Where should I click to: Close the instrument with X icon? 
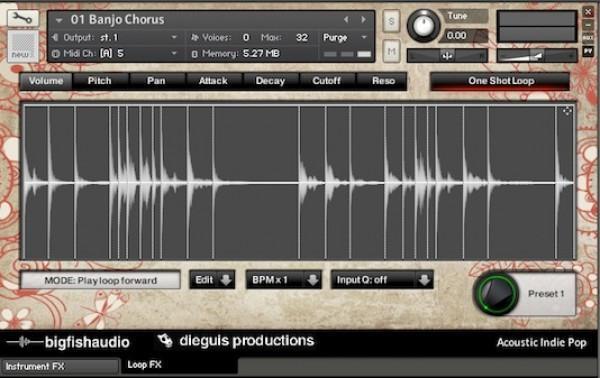coord(589,12)
